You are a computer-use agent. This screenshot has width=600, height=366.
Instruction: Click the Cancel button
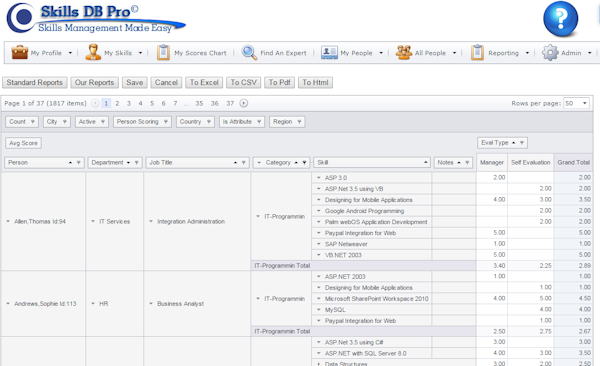pos(166,82)
